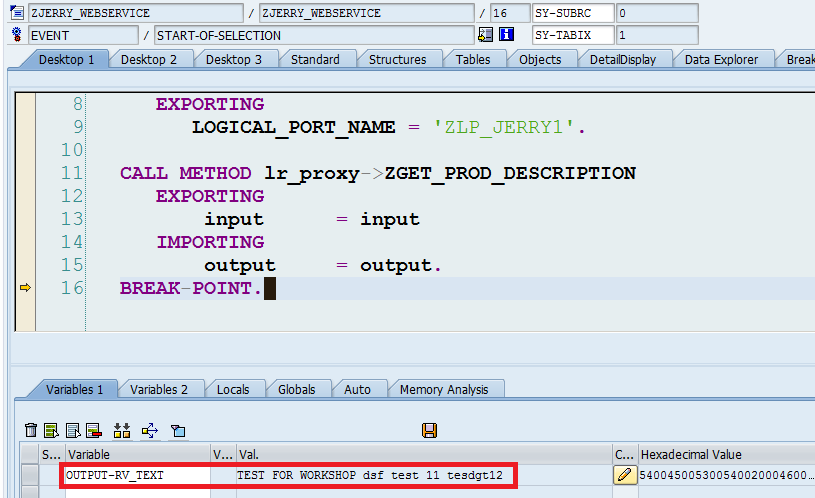Open the Data Explorer tab
815x498 pixels.
point(721,59)
